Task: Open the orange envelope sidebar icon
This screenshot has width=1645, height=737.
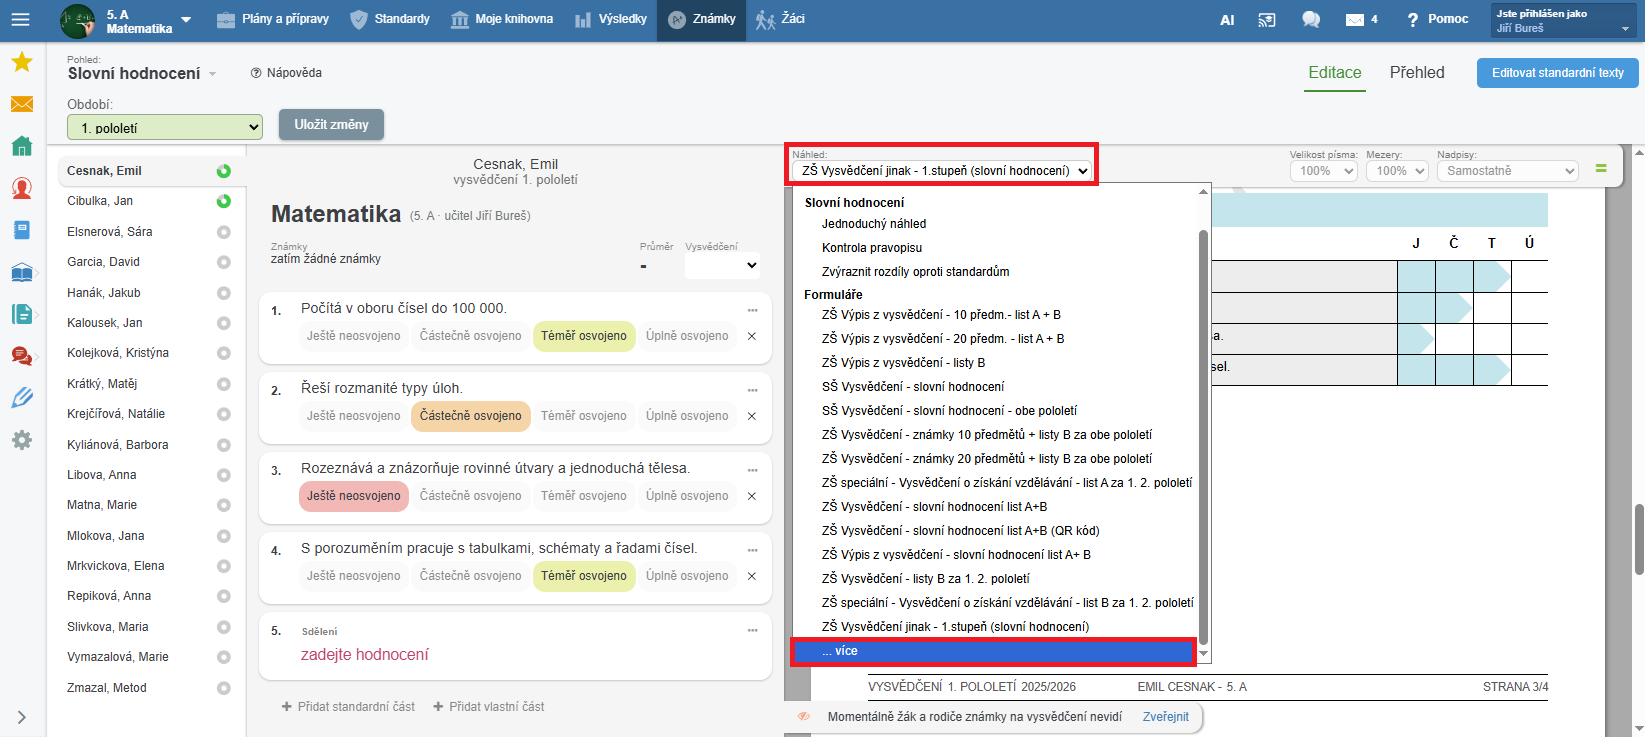Action: pos(22,104)
